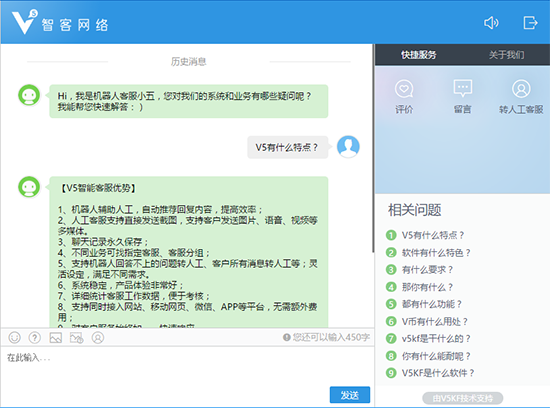Select related question 你有什么能耐呢？
Screen dimensions: 550x408
coord(428,356)
